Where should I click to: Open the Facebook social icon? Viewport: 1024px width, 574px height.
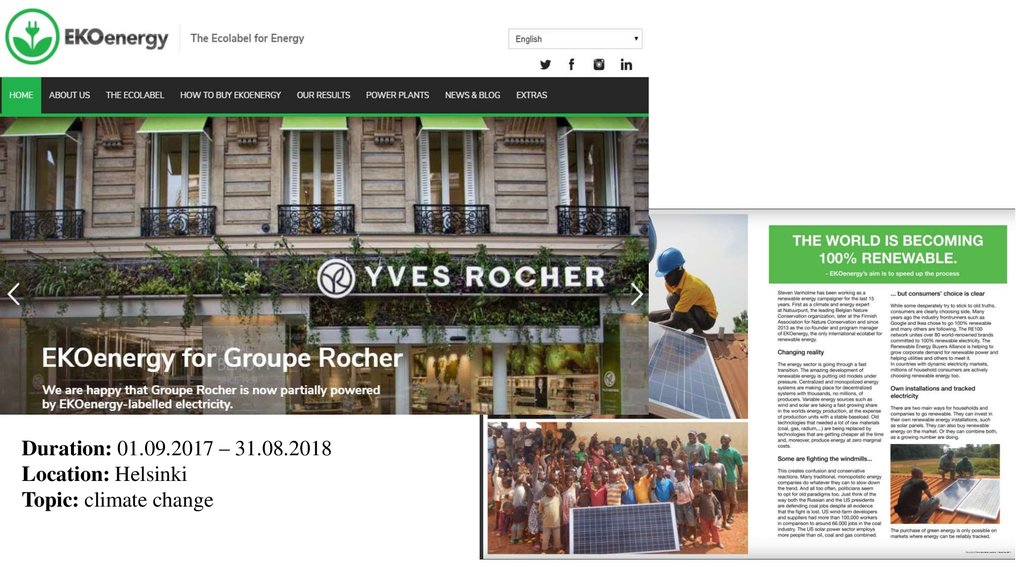[571, 64]
